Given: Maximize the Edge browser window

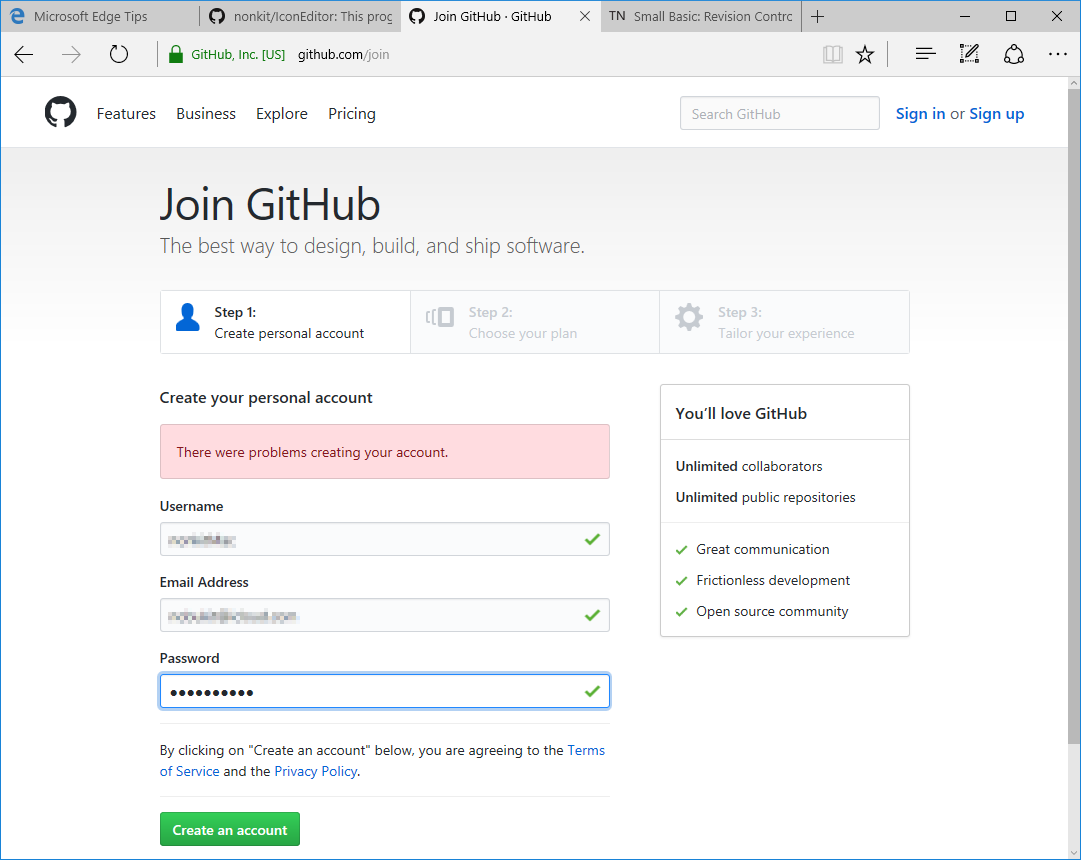Looking at the screenshot, I should point(1011,17).
